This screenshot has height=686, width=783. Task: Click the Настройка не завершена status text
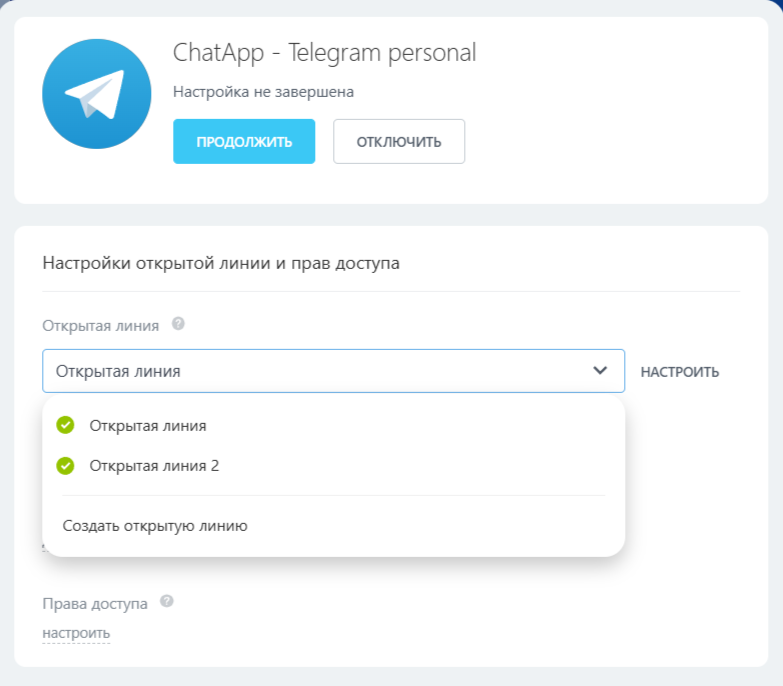click(263, 92)
